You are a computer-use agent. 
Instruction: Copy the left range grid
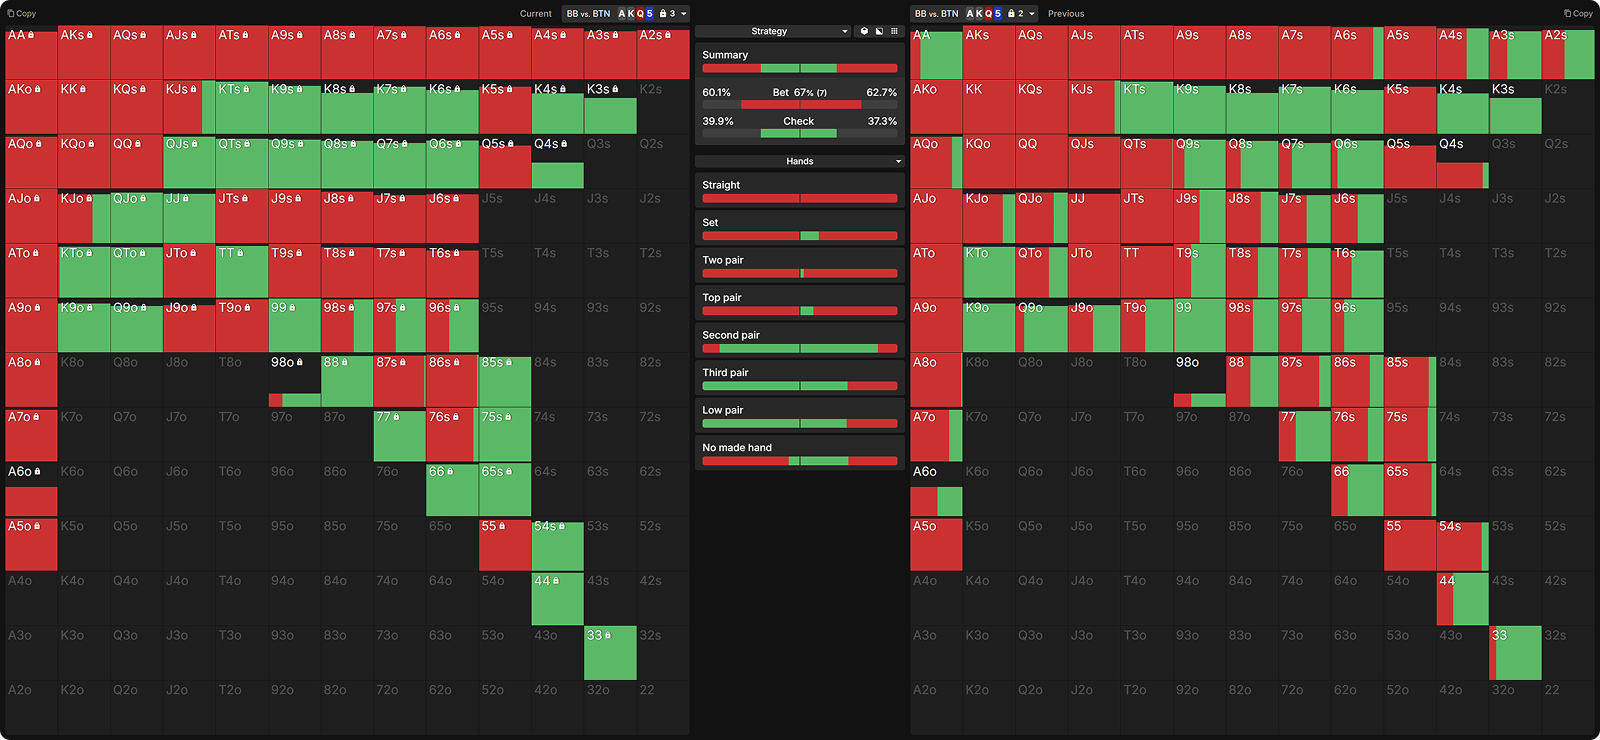tap(21, 14)
